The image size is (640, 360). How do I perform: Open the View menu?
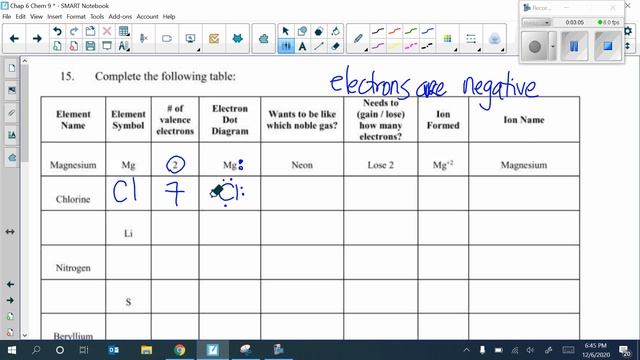(36, 17)
